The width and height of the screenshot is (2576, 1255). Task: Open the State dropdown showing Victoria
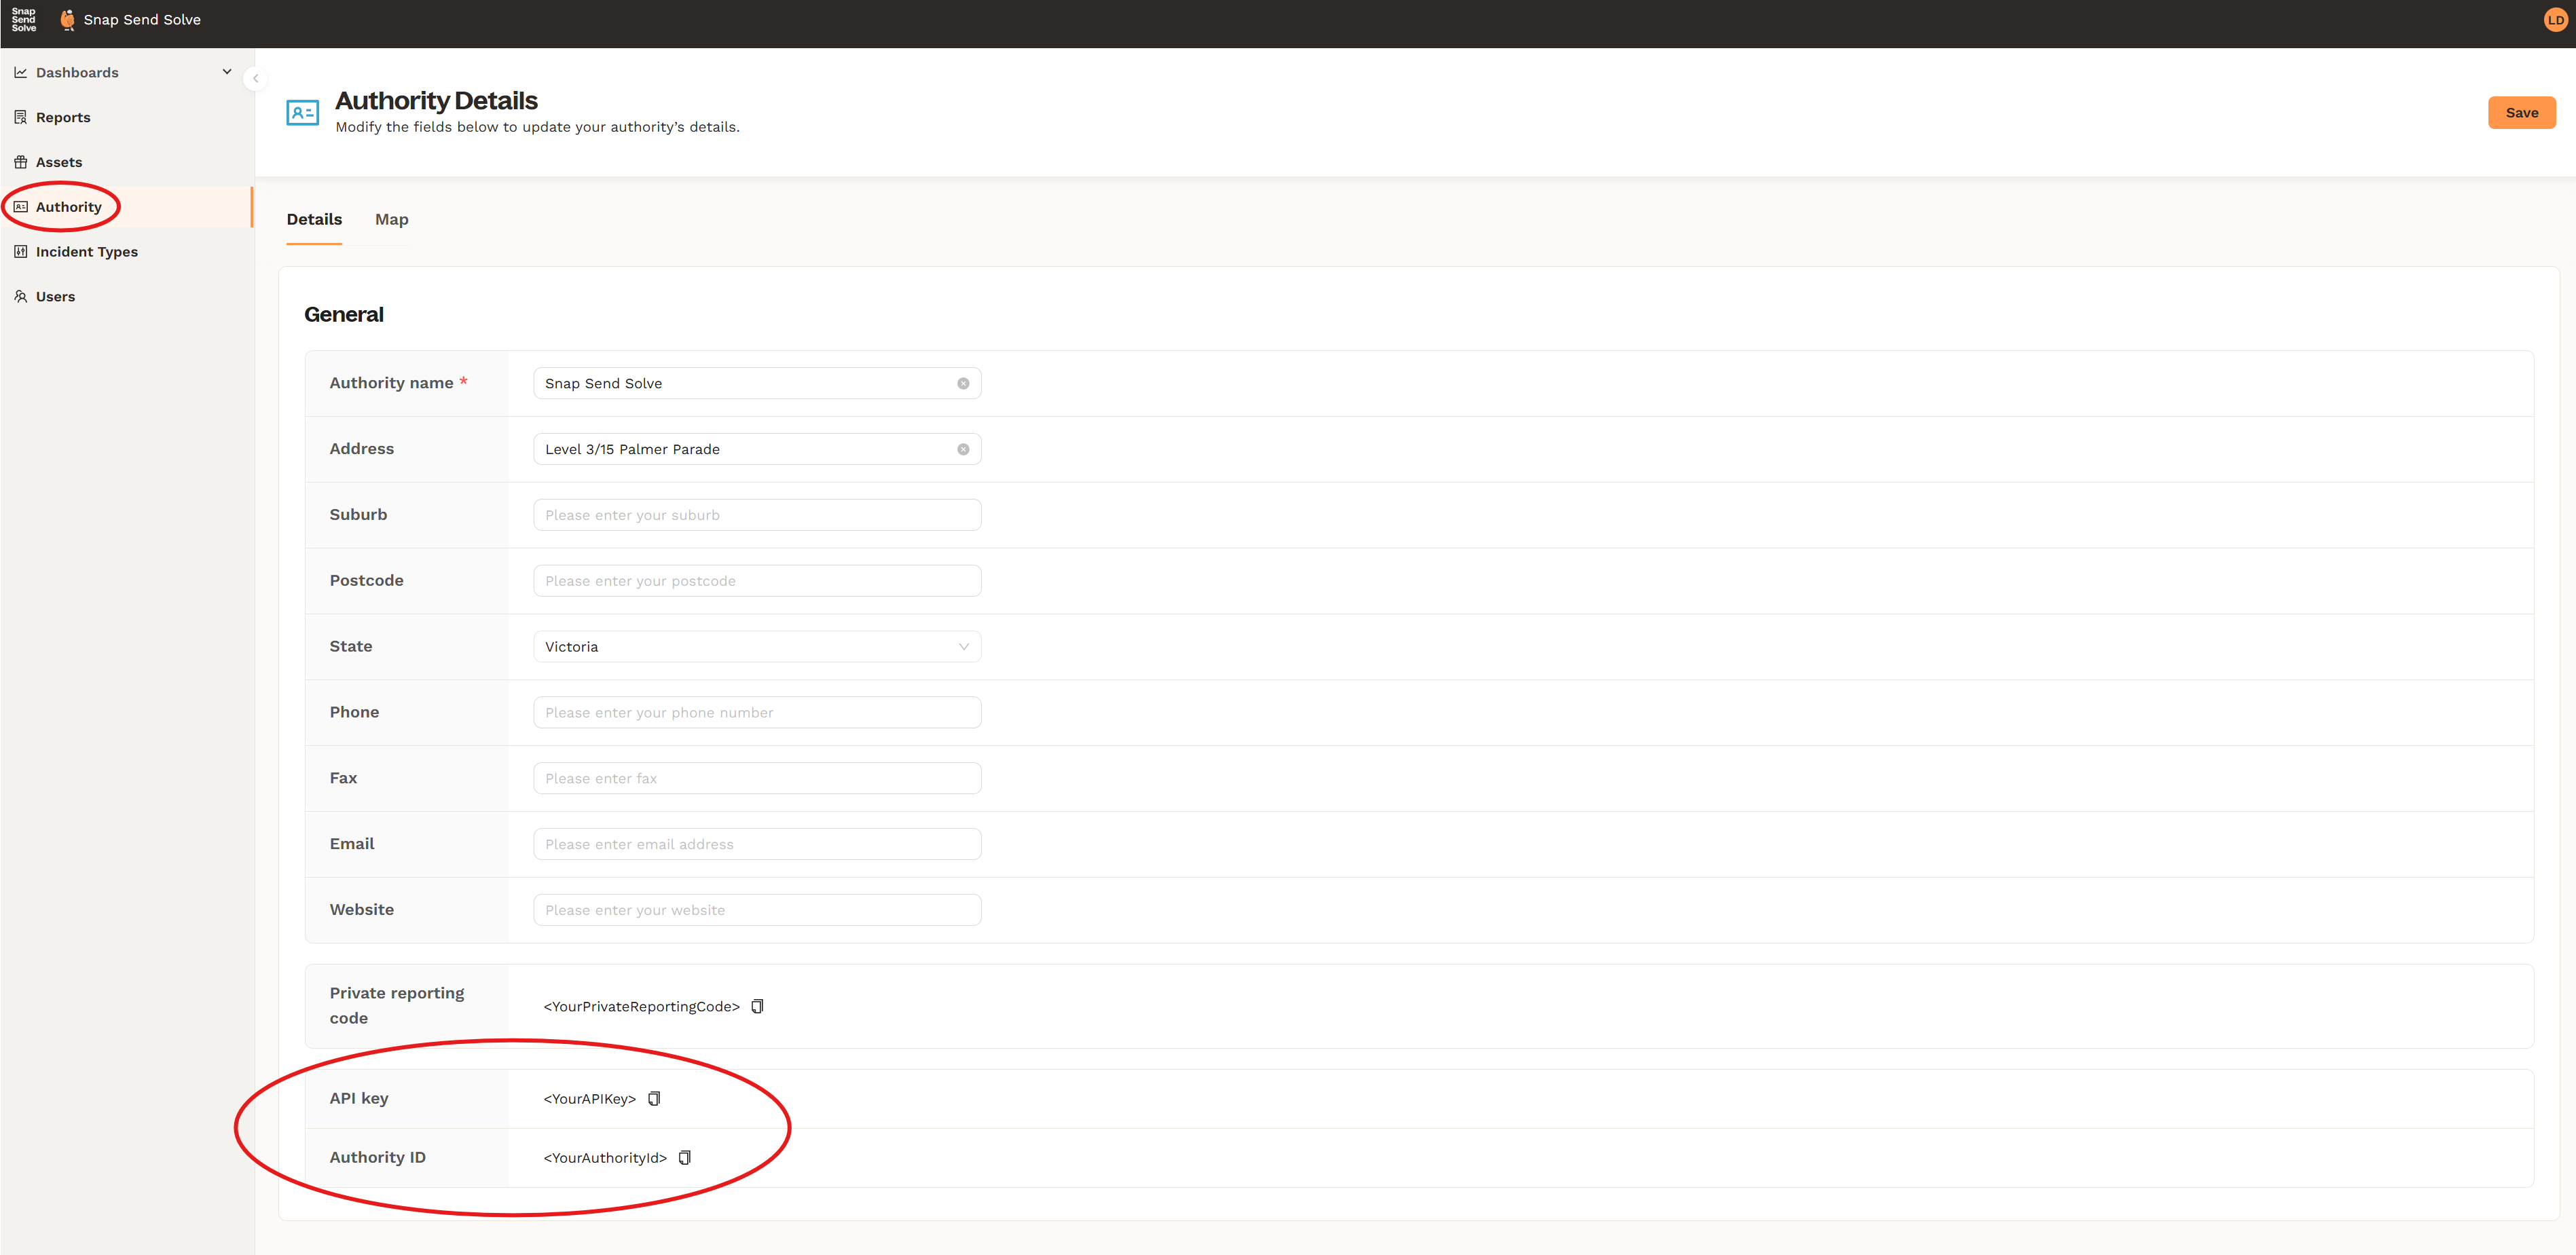coord(756,647)
